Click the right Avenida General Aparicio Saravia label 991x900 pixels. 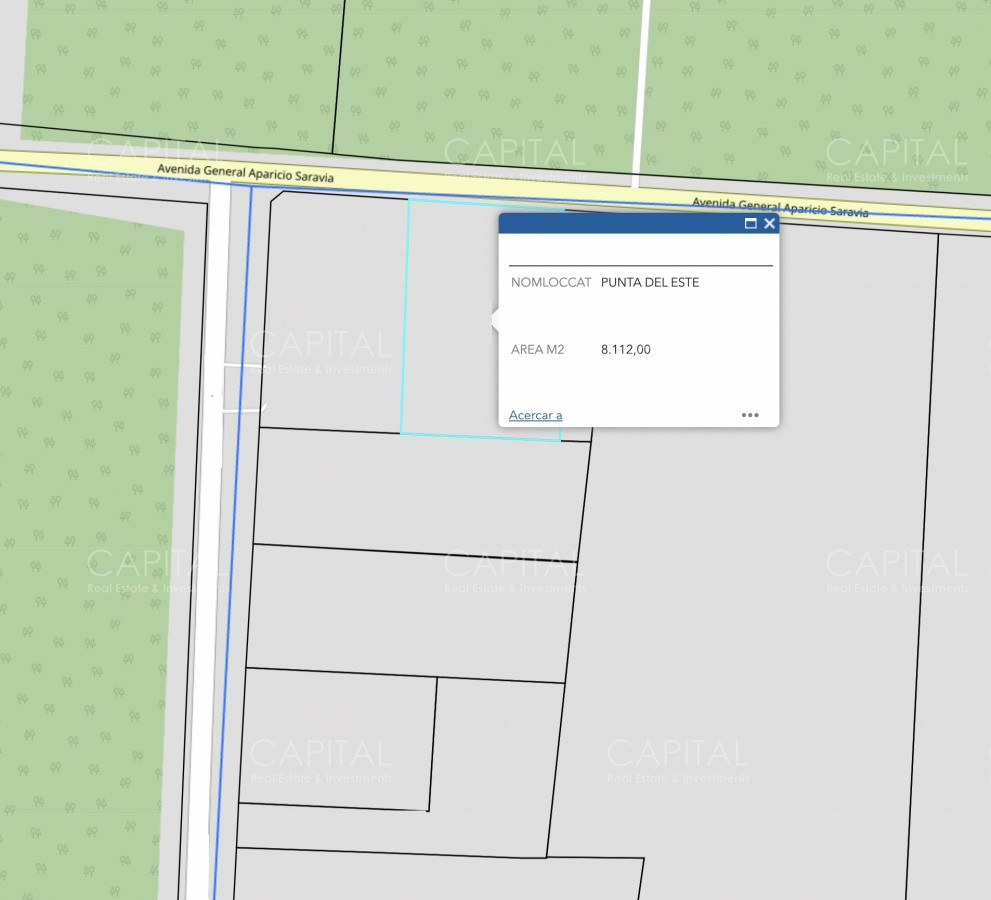tap(780, 207)
